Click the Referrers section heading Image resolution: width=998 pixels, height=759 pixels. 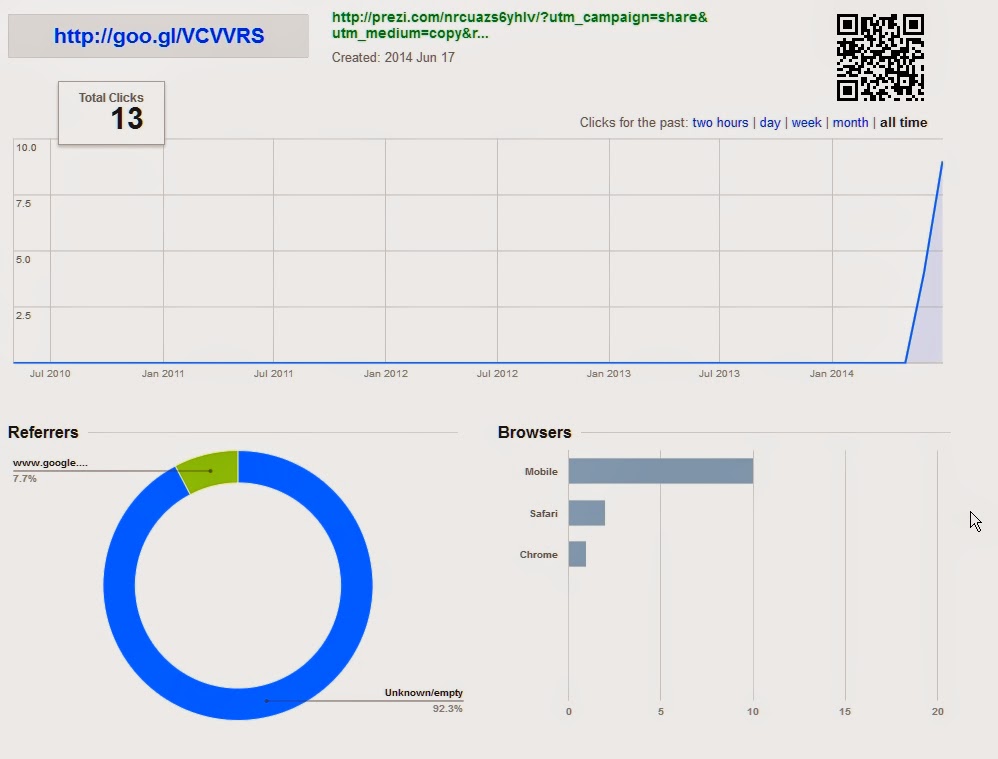click(x=43, y=432)
